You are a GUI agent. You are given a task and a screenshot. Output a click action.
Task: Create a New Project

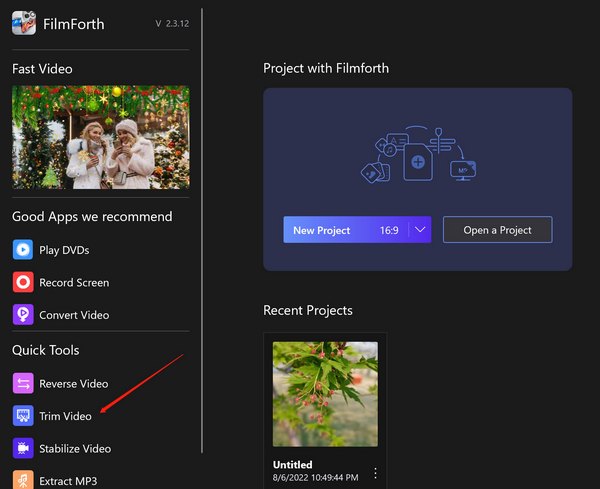point(357,230)
